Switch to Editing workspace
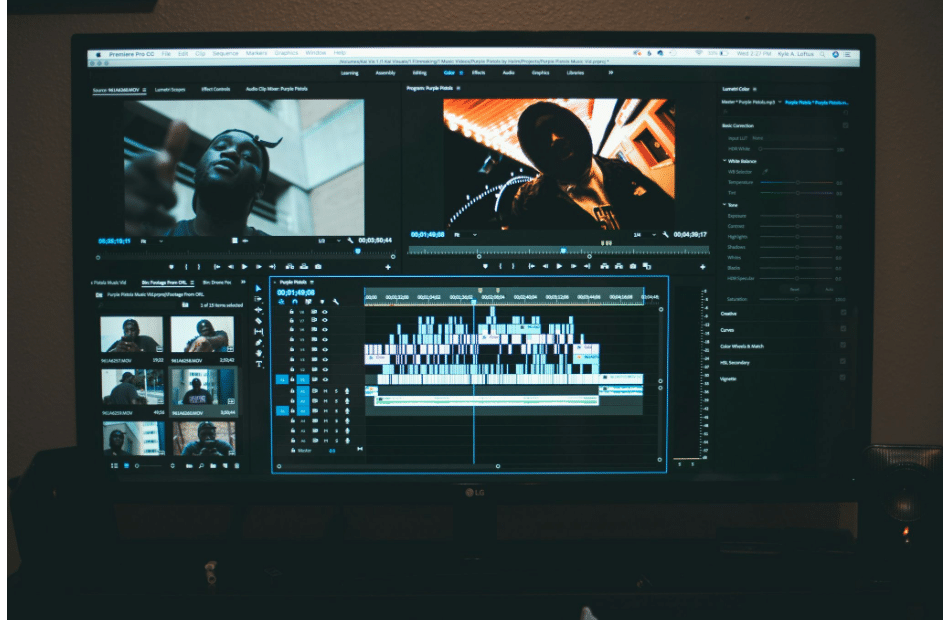 420,73
